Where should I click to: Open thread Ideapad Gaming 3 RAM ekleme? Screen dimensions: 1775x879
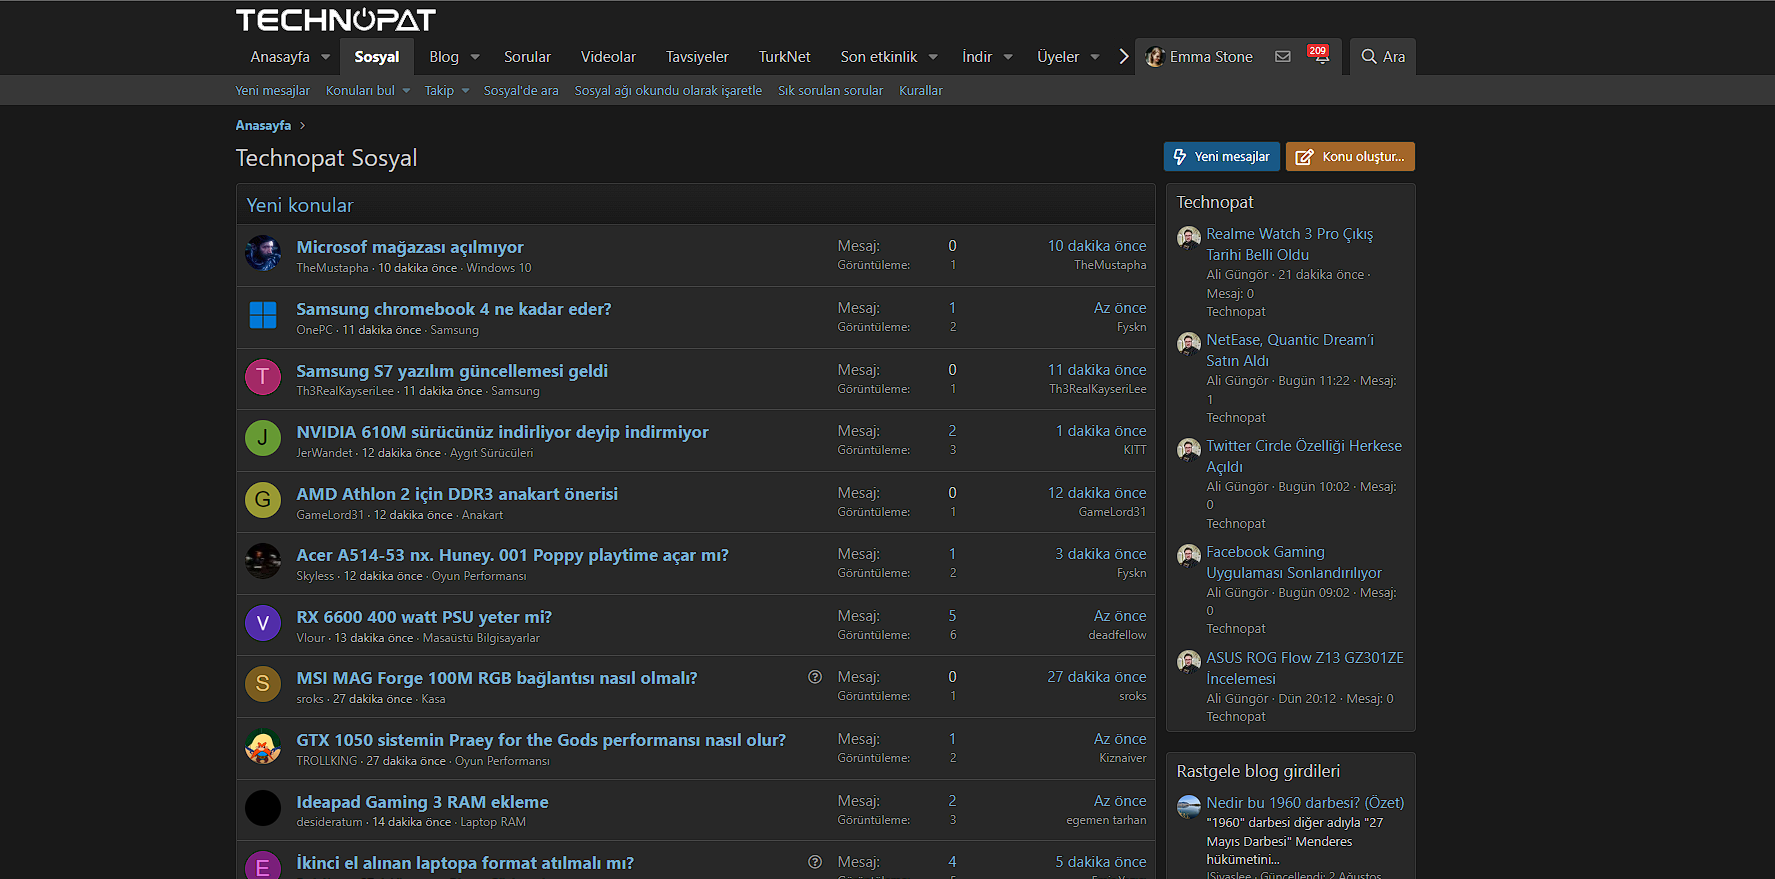coord(423,802)
